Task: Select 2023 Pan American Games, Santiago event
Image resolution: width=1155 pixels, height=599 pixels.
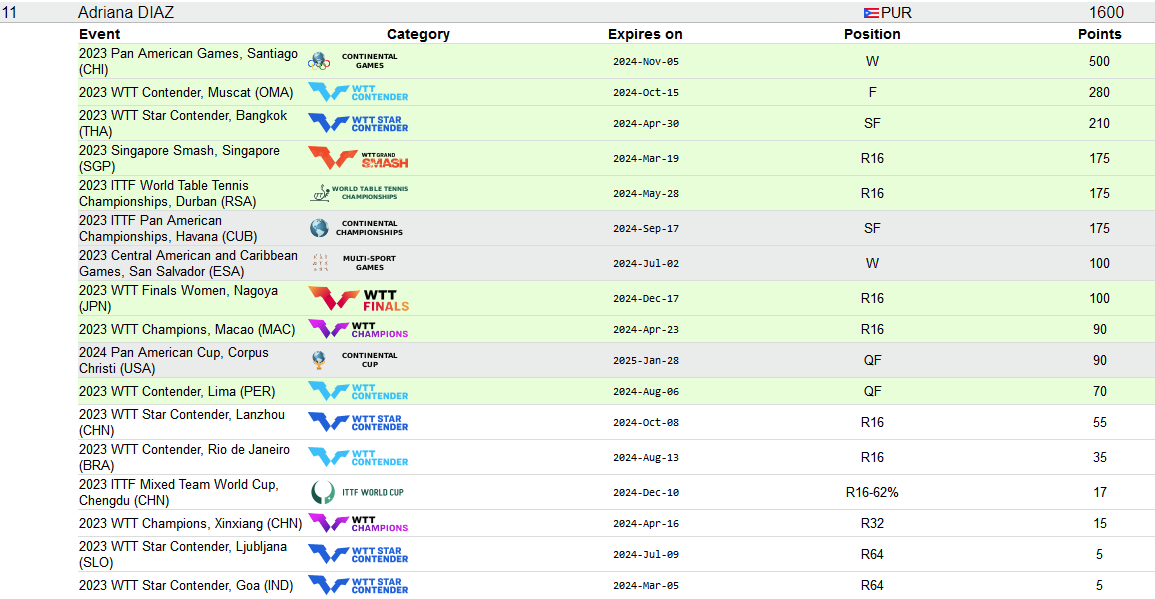Action: (x=189, y=61)
